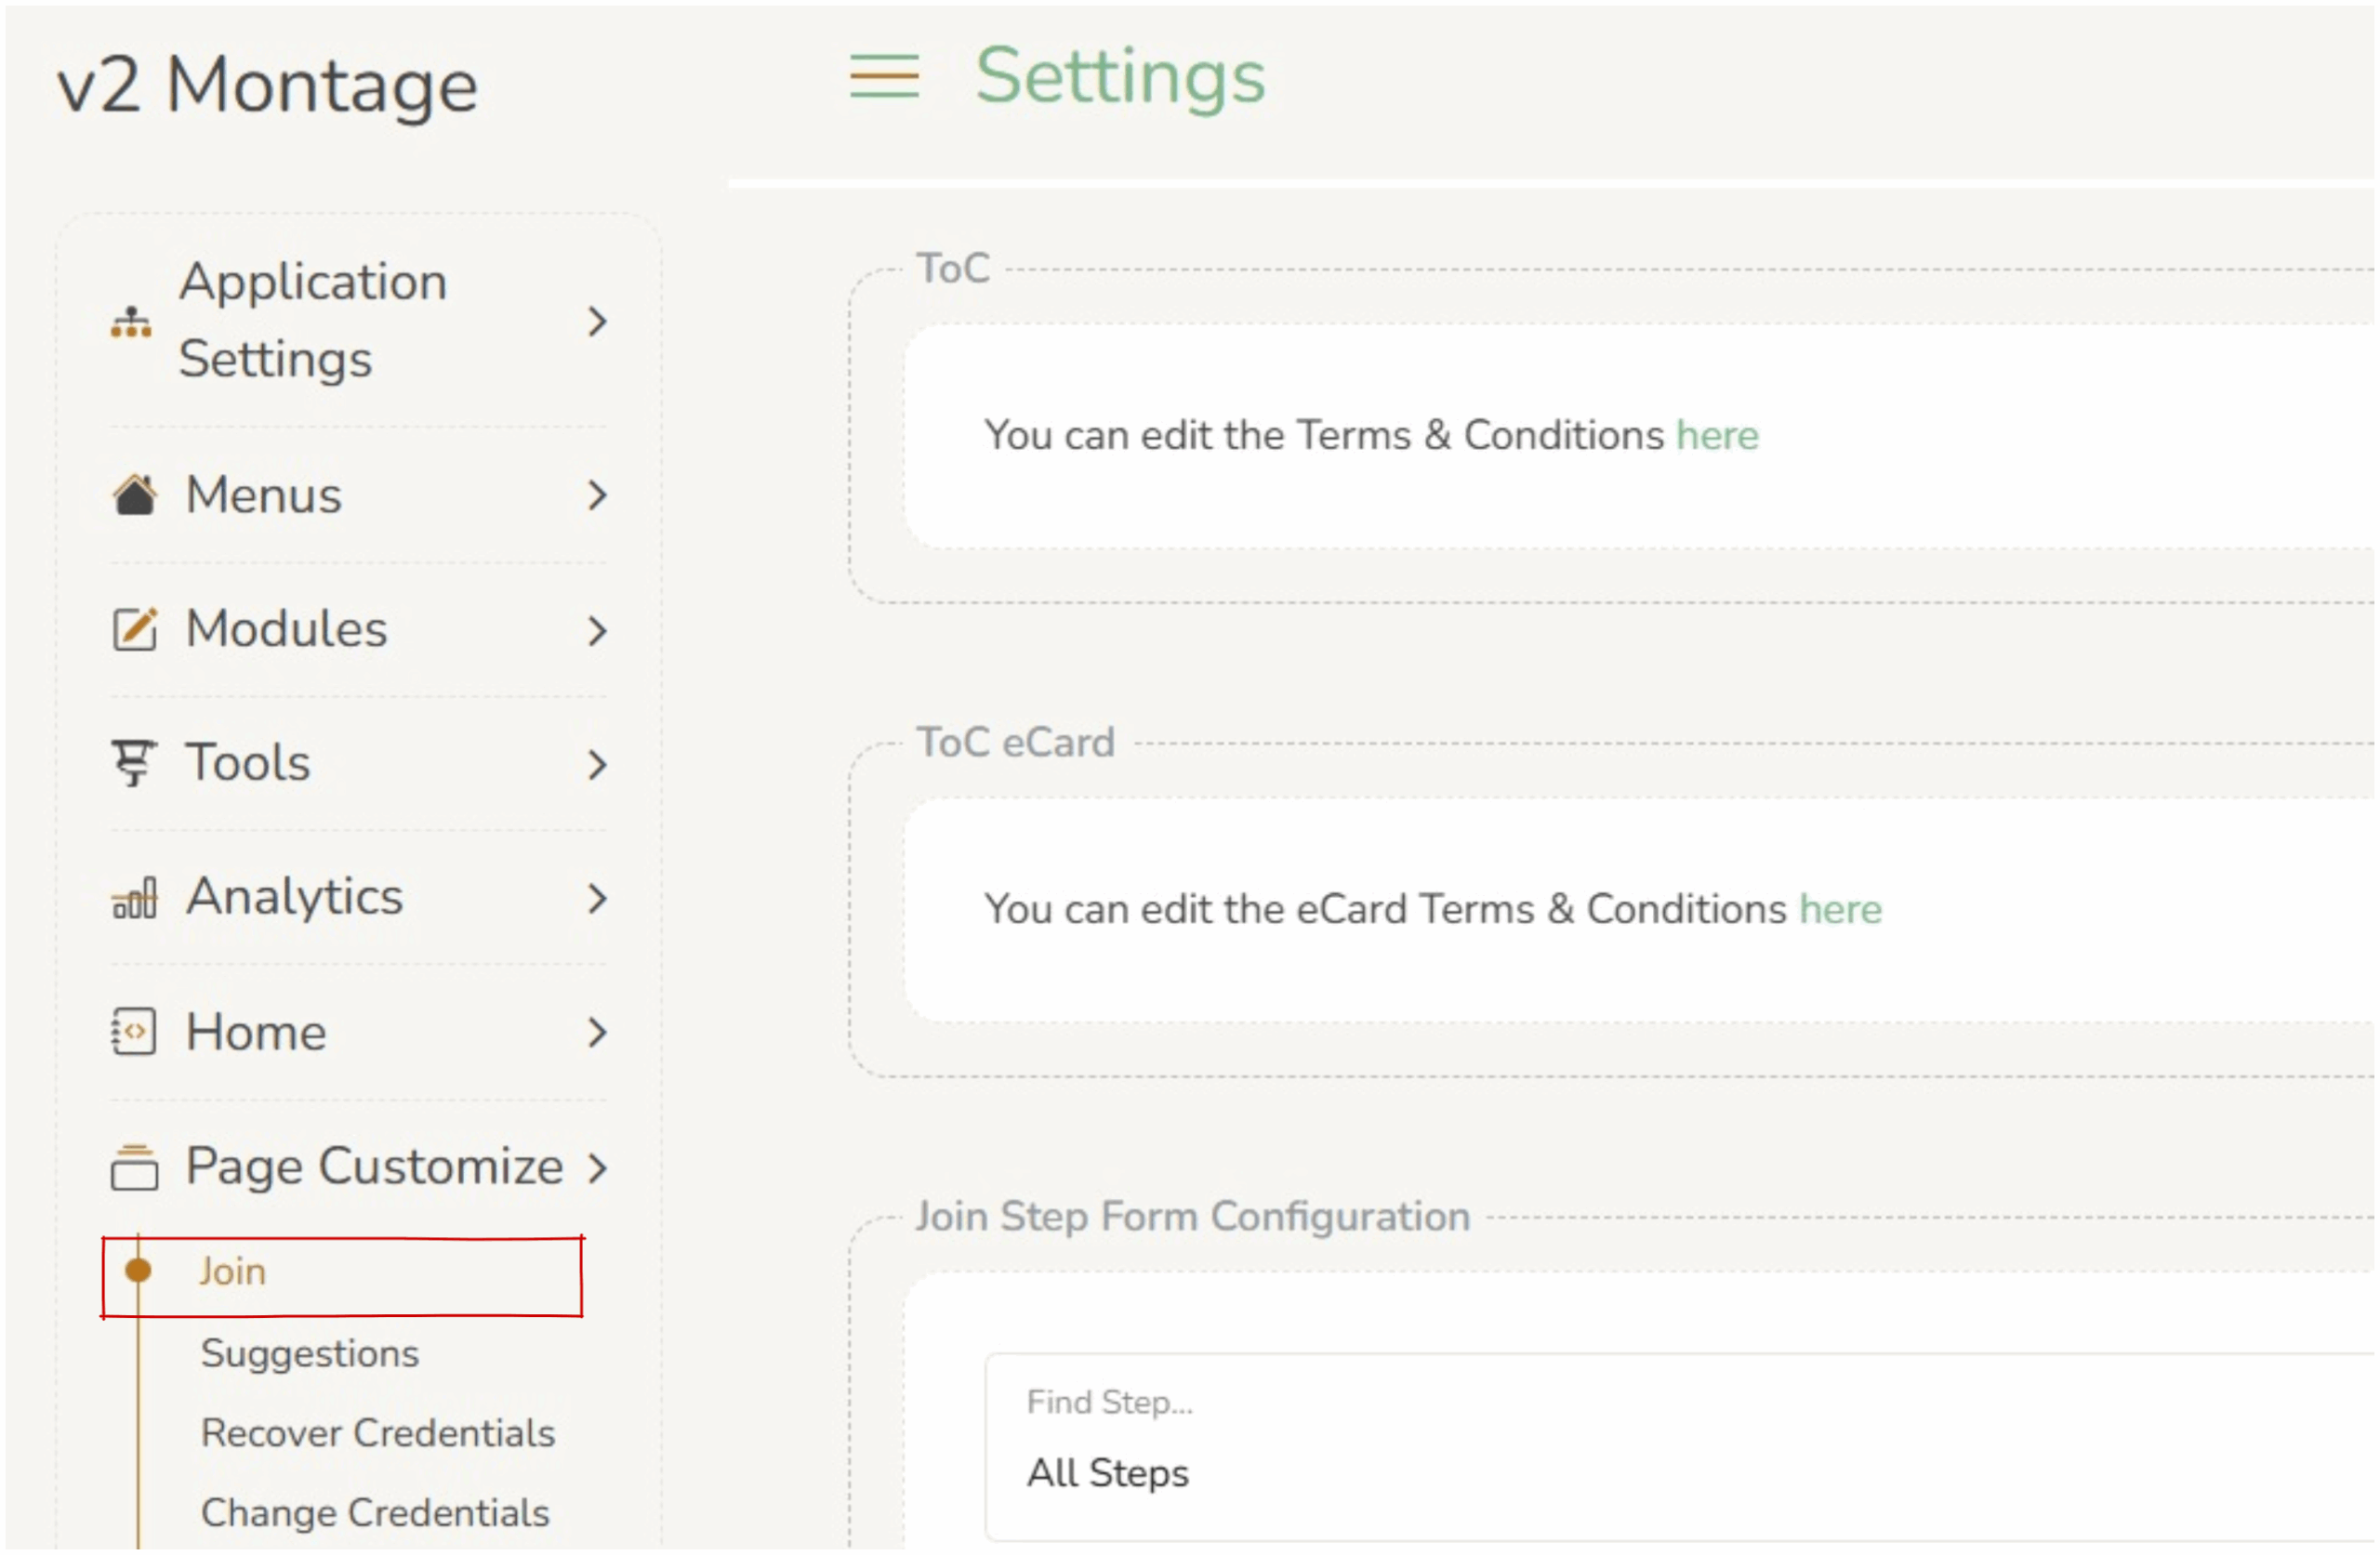Click the Menus house icon

tap(134, 495)
